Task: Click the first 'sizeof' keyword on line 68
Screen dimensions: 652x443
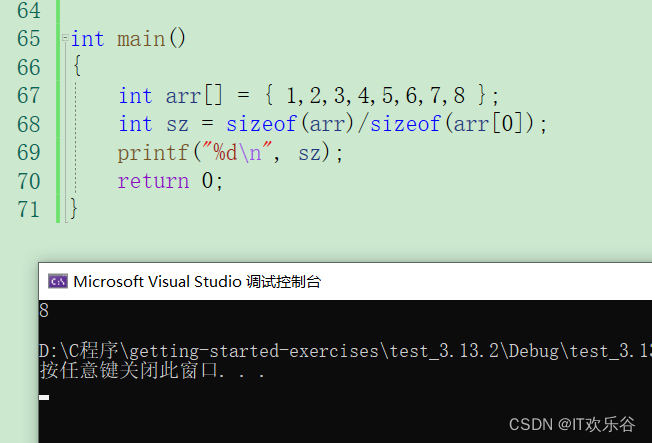Action: (261, 124)
